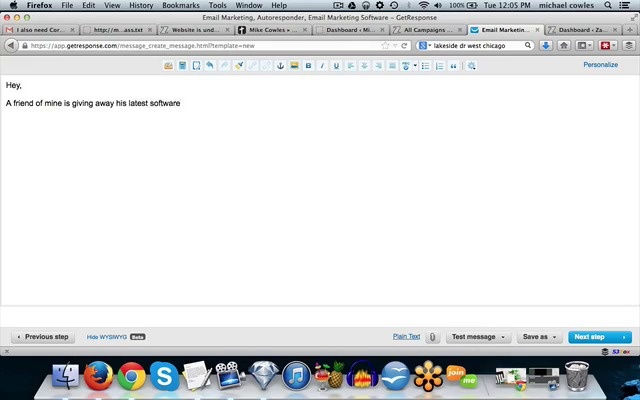Open the search engine selector dropdown
Image resolution: width=640 pixels, height=400 pixels.
(425, 46)
